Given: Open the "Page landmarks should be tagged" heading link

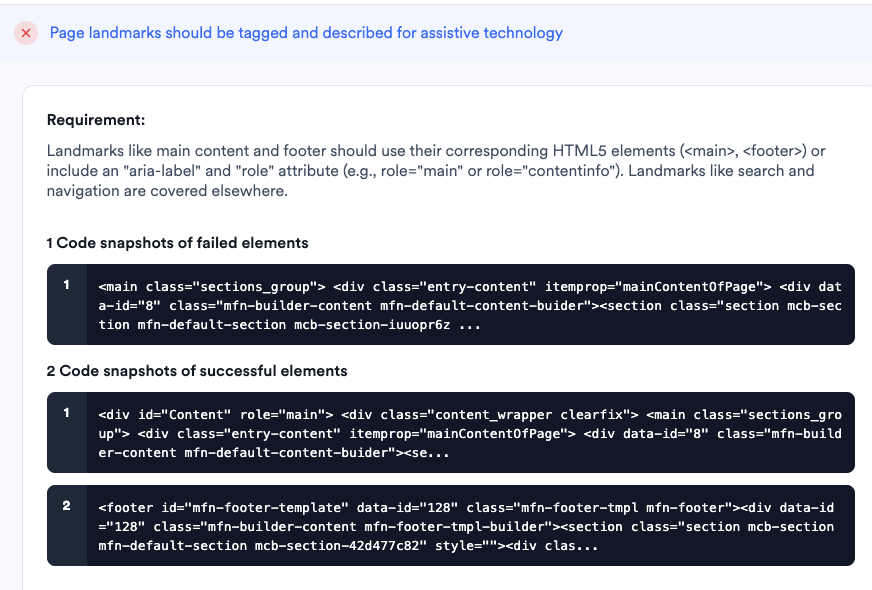Looking at the screenshot, I should 306,33.
